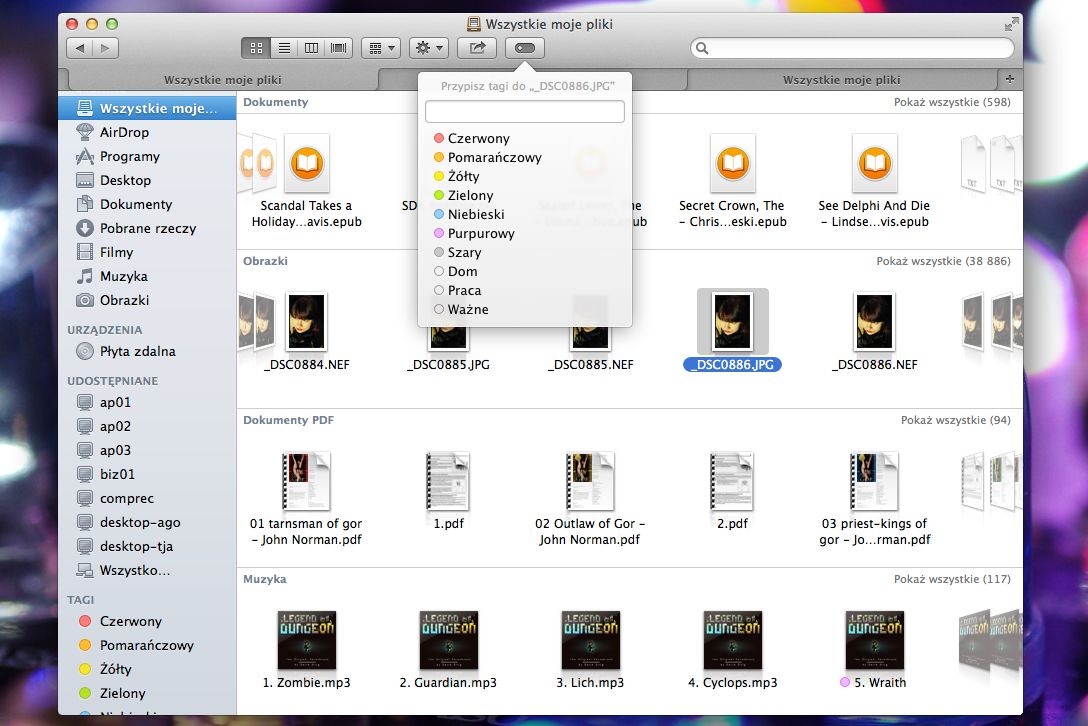Go back with the left arrow button
1088x726 pixels.
click(x=80, y=48)
